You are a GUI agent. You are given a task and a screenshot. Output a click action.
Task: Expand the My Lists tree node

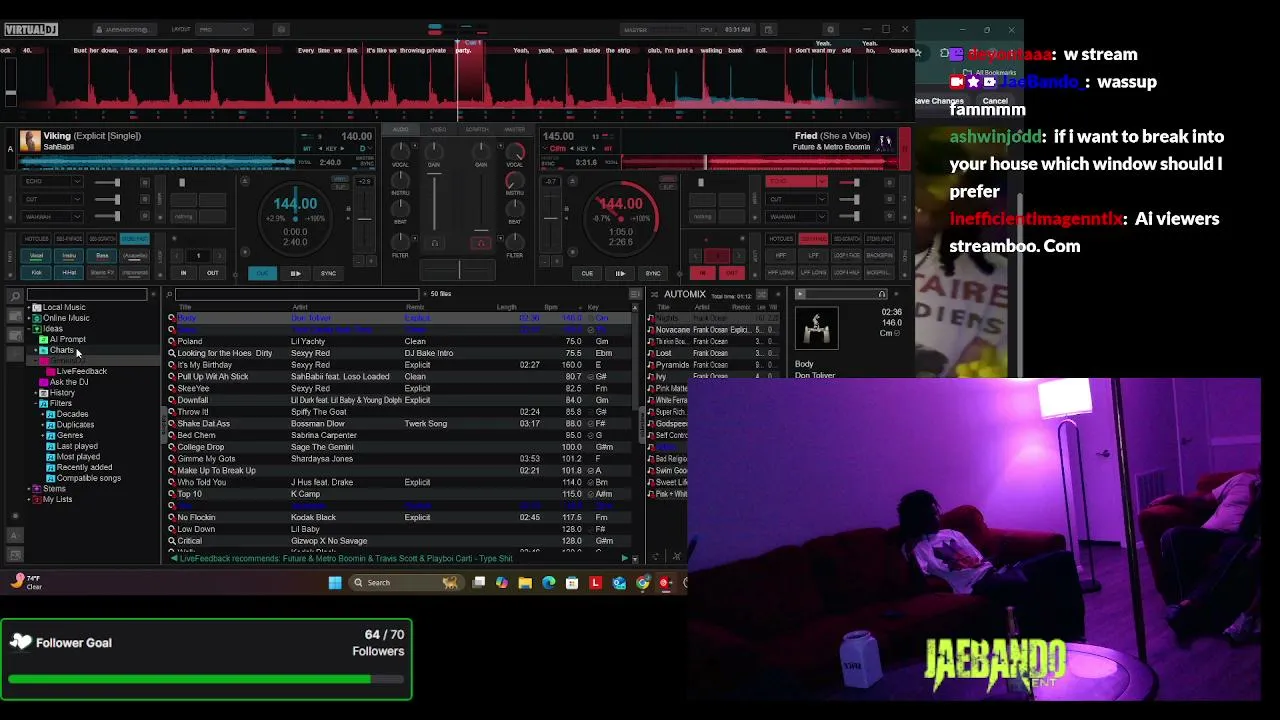[x=30, y=499]
